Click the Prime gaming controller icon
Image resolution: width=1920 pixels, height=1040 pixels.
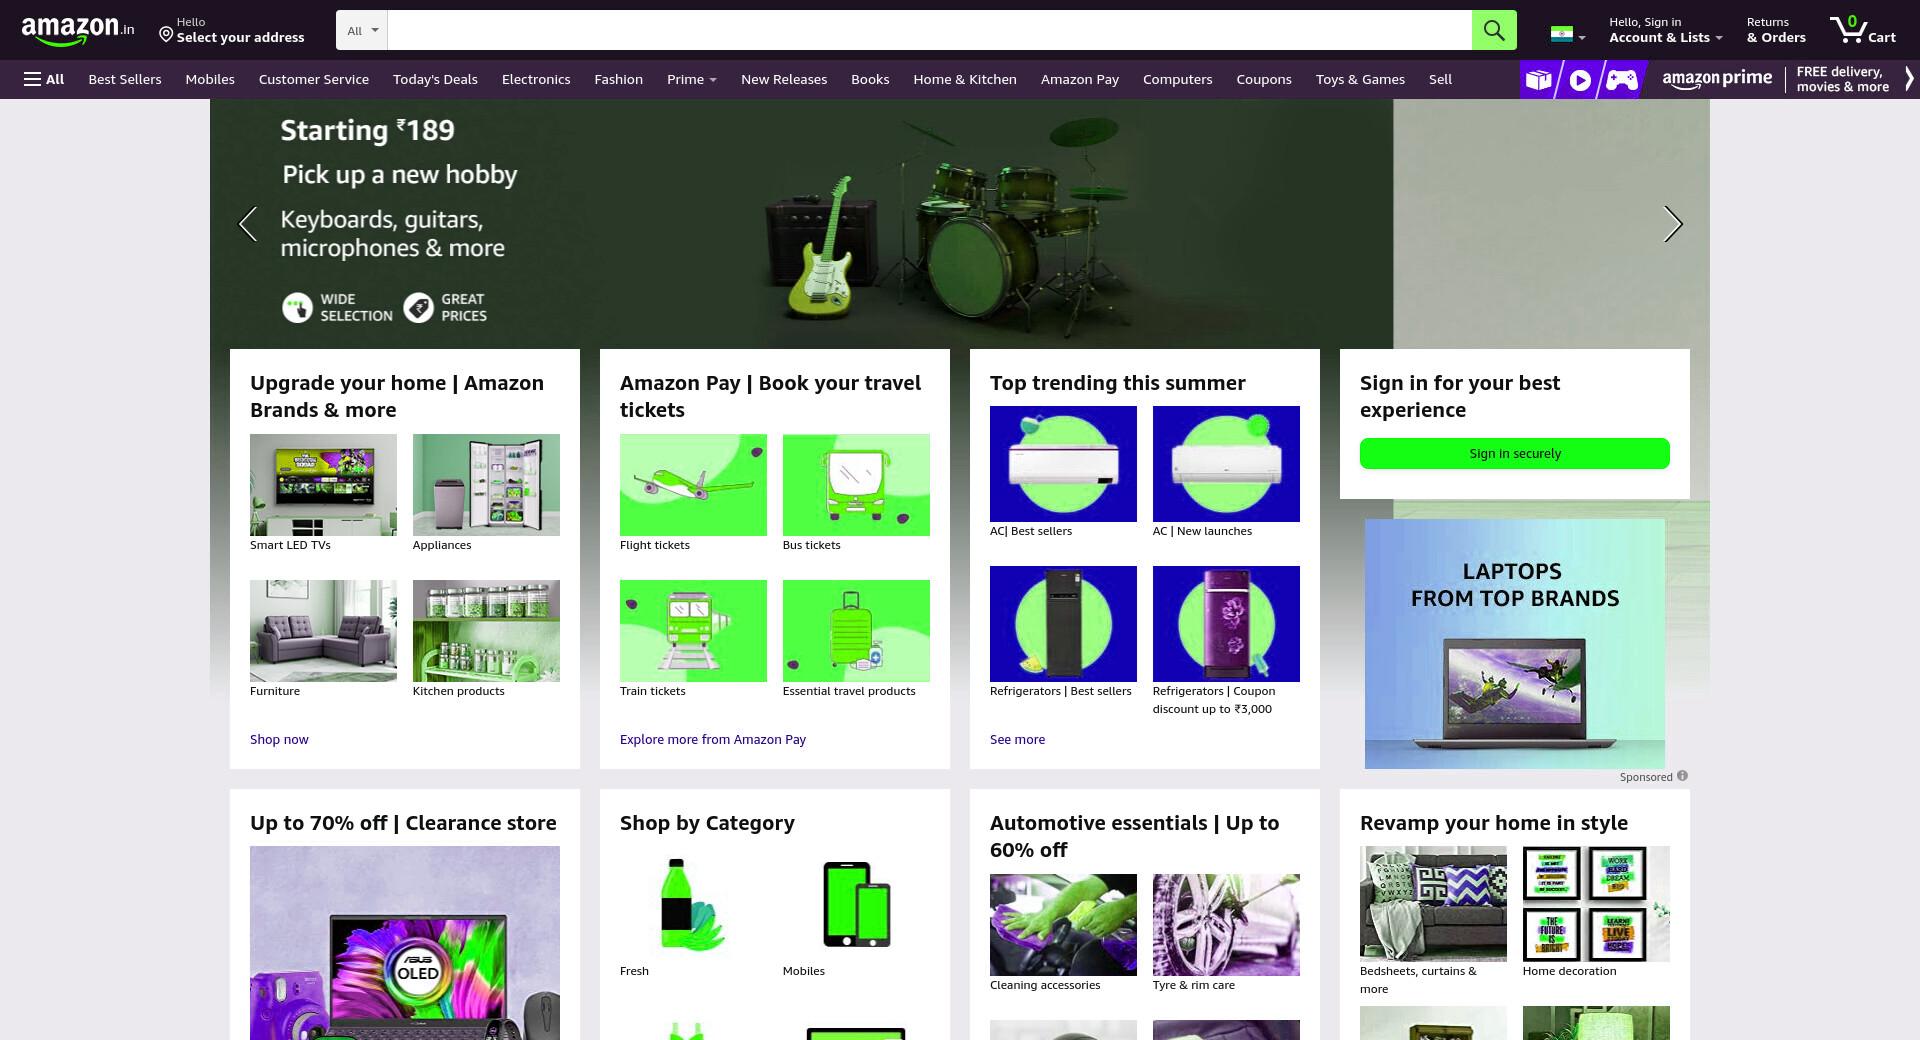click(1621, 80)
